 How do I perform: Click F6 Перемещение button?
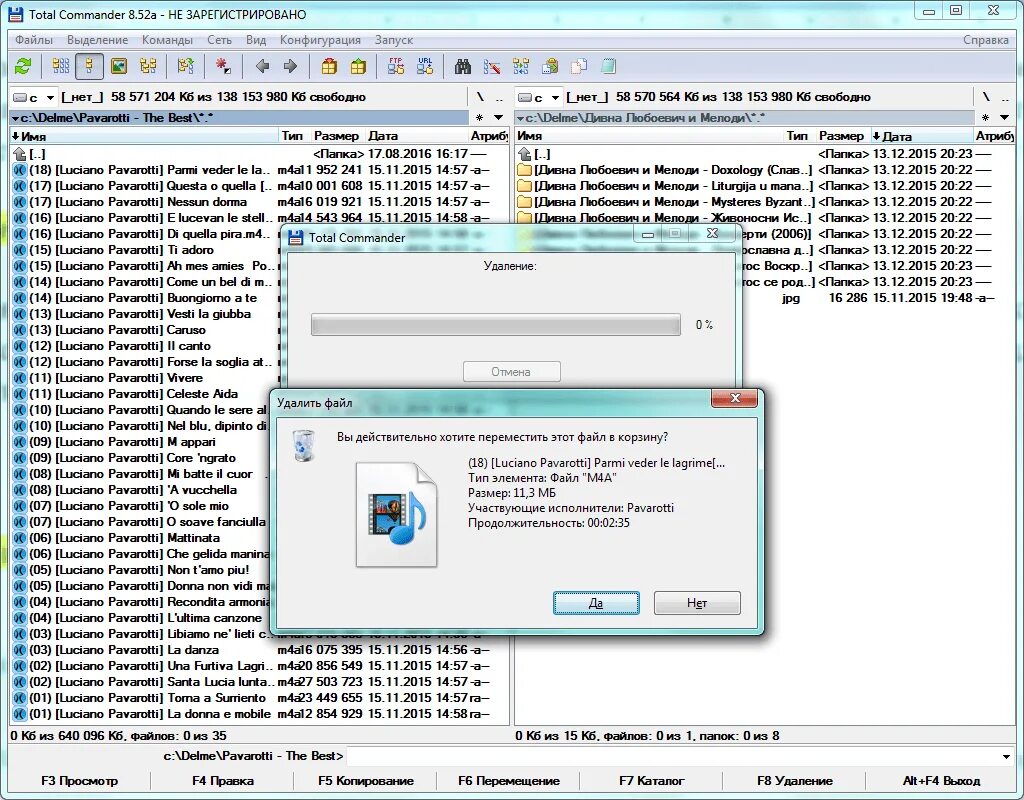pos(509,780)
